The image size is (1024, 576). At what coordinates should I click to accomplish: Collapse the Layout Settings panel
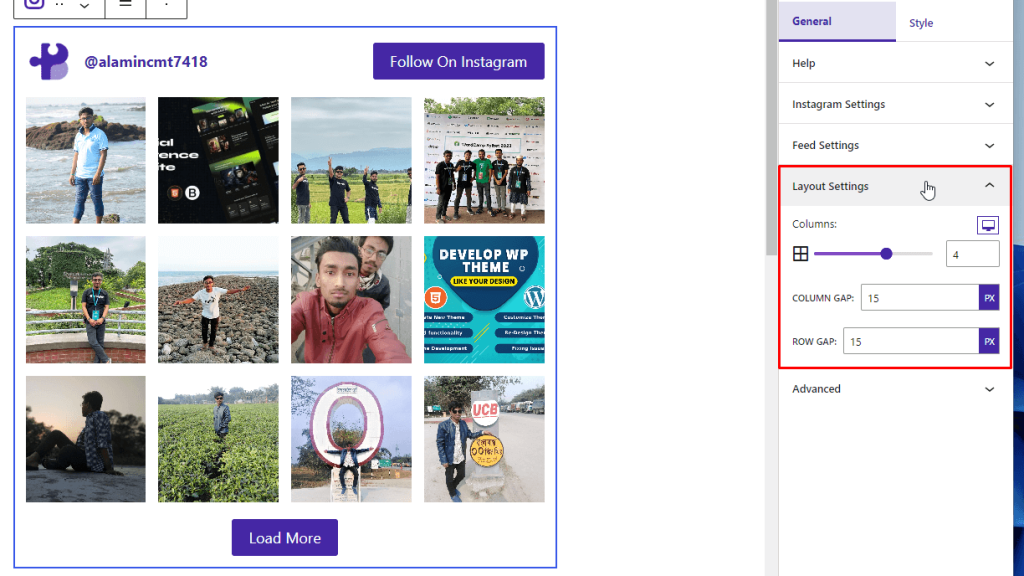coord(989,185)
